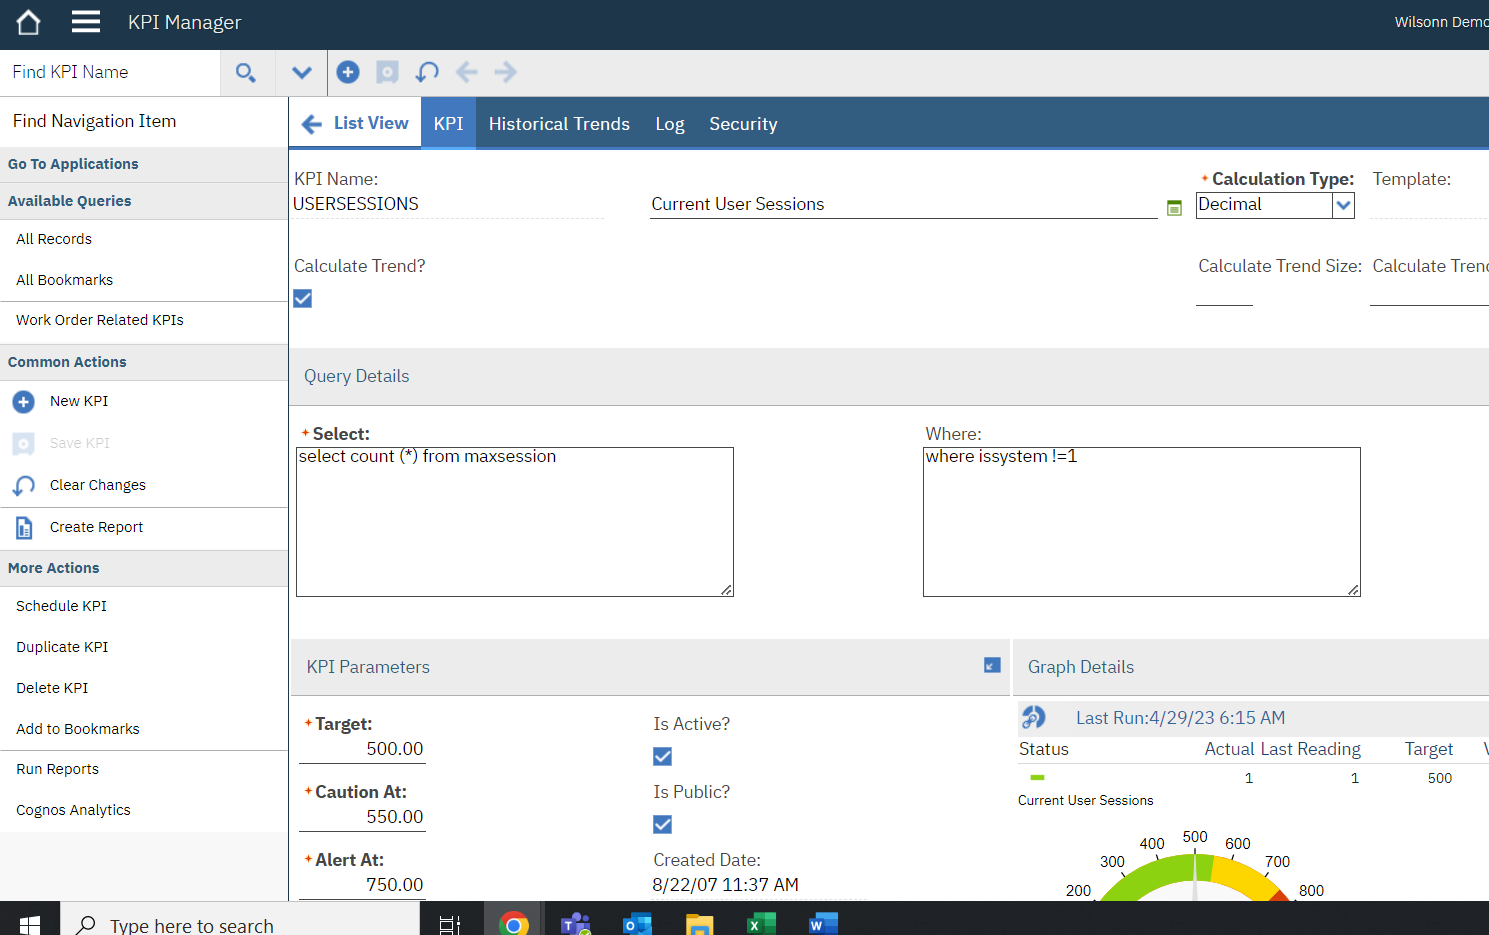Open the detail menu icon beside the KPI description
The image size is (1489, 935).
[x=1174, y=206]
